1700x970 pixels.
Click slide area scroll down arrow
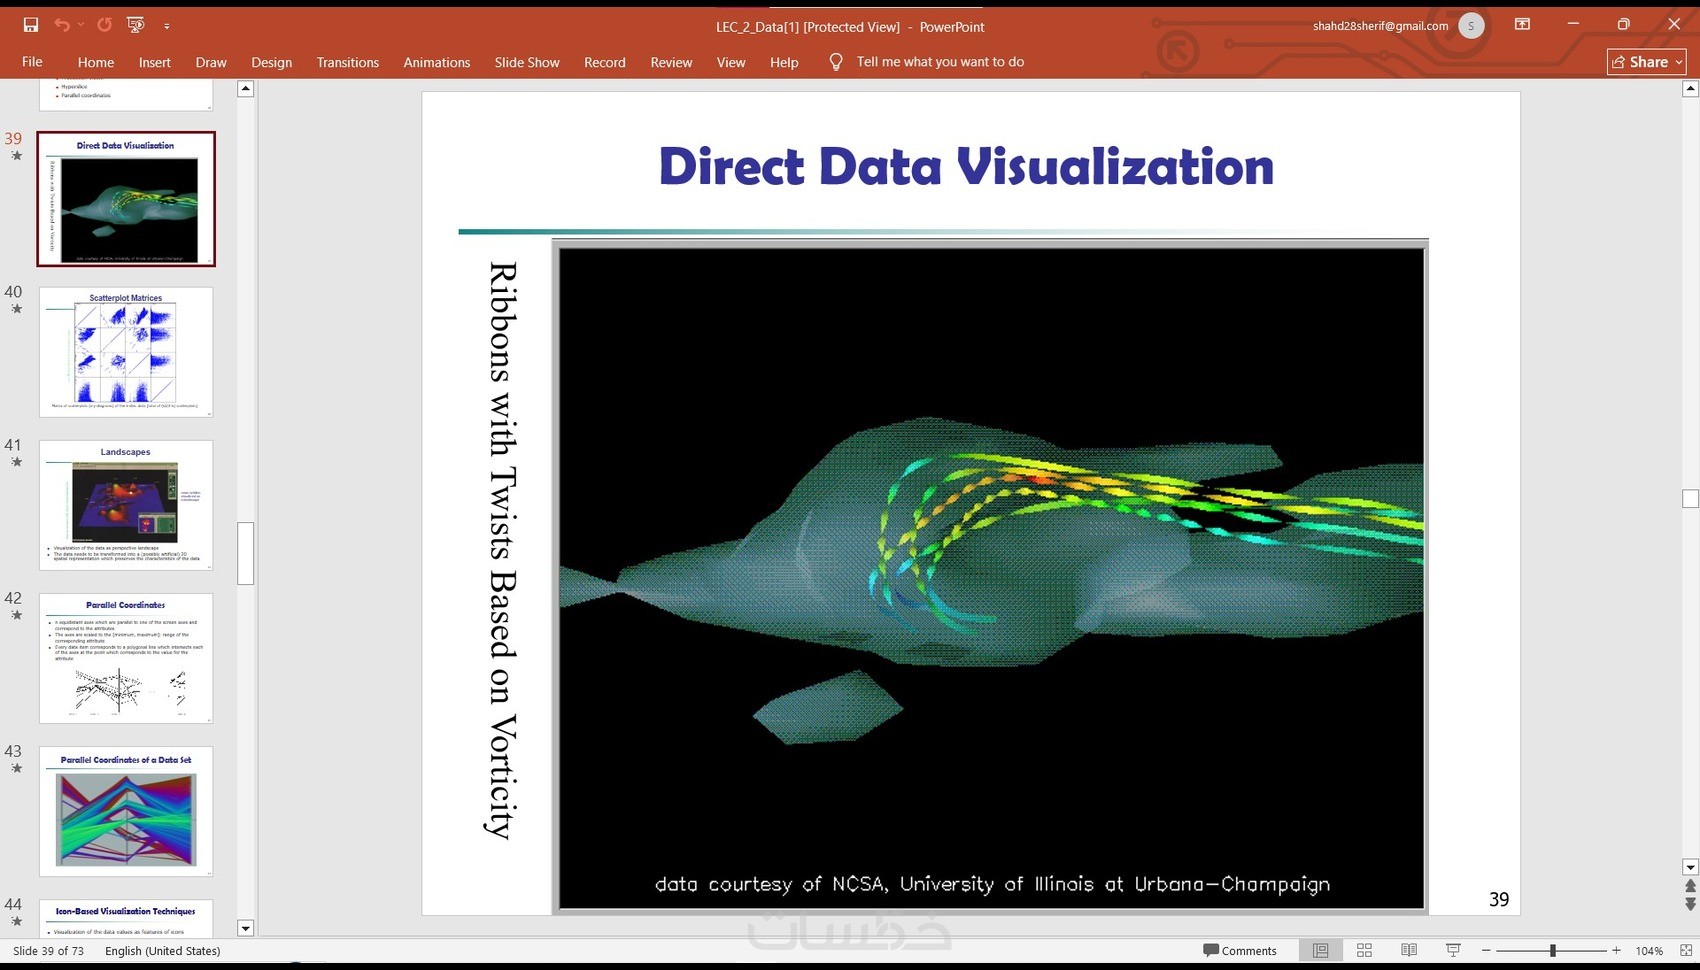(1690, 868)
